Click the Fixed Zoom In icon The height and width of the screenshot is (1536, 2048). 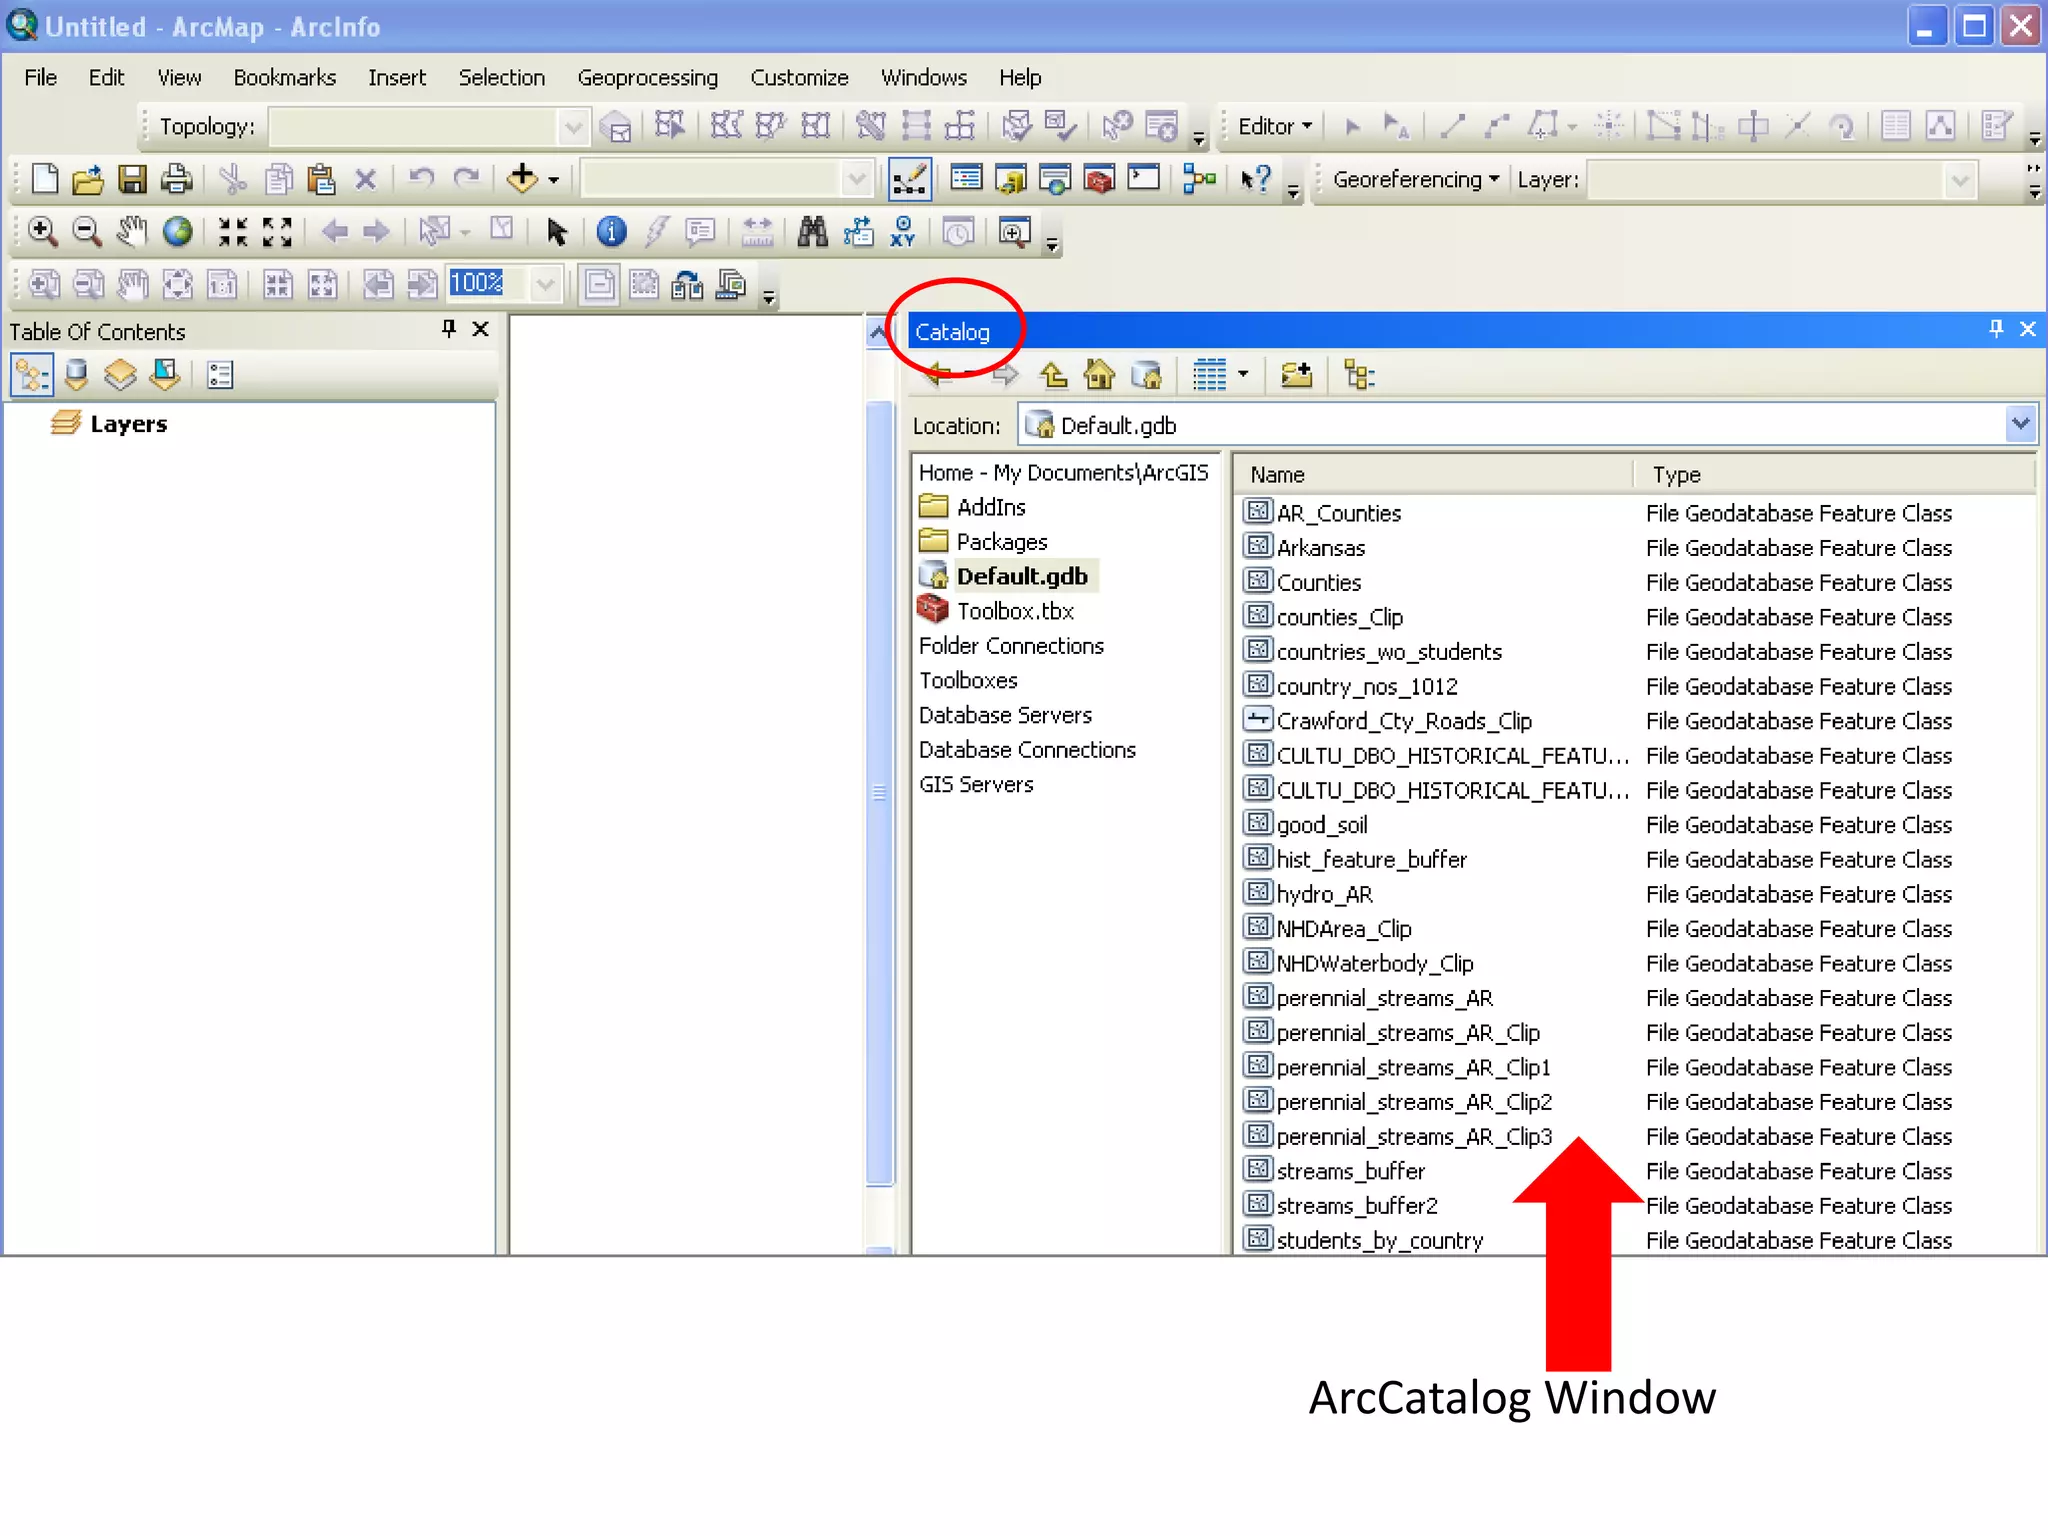233,232
